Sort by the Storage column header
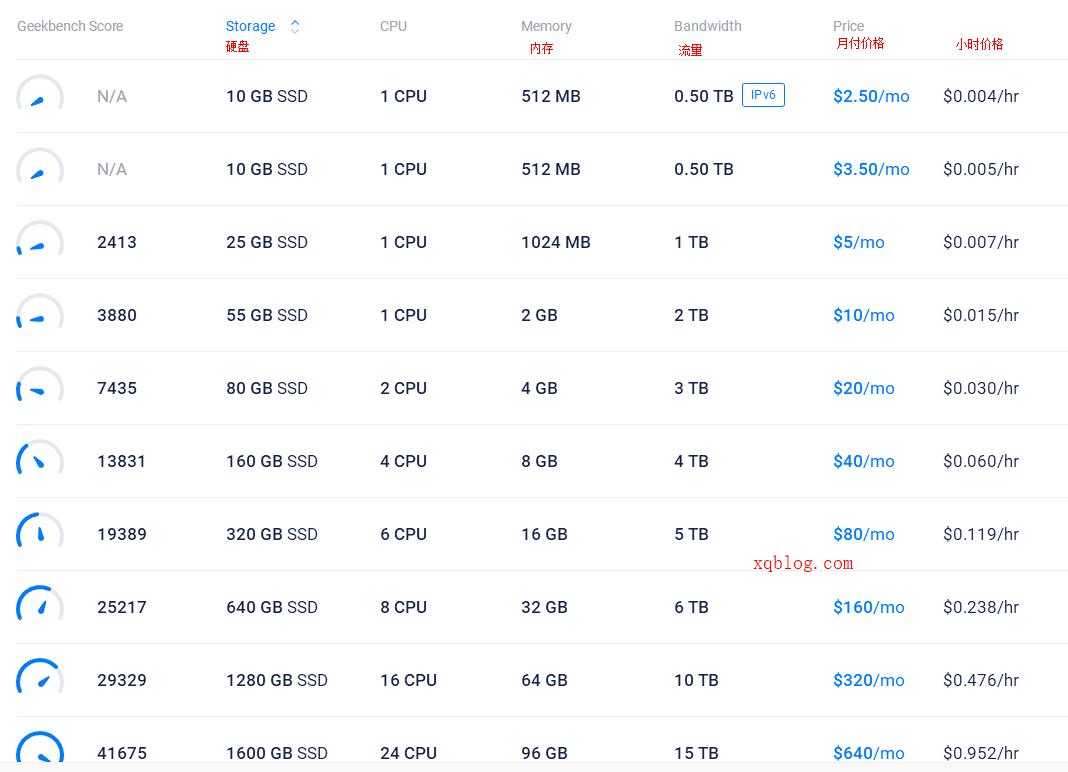 (x=250, y=26)
